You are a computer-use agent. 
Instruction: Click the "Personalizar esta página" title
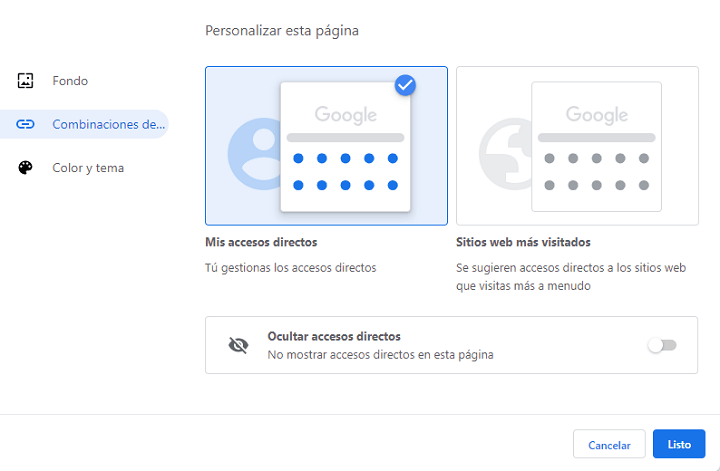[x=281, y=31]
